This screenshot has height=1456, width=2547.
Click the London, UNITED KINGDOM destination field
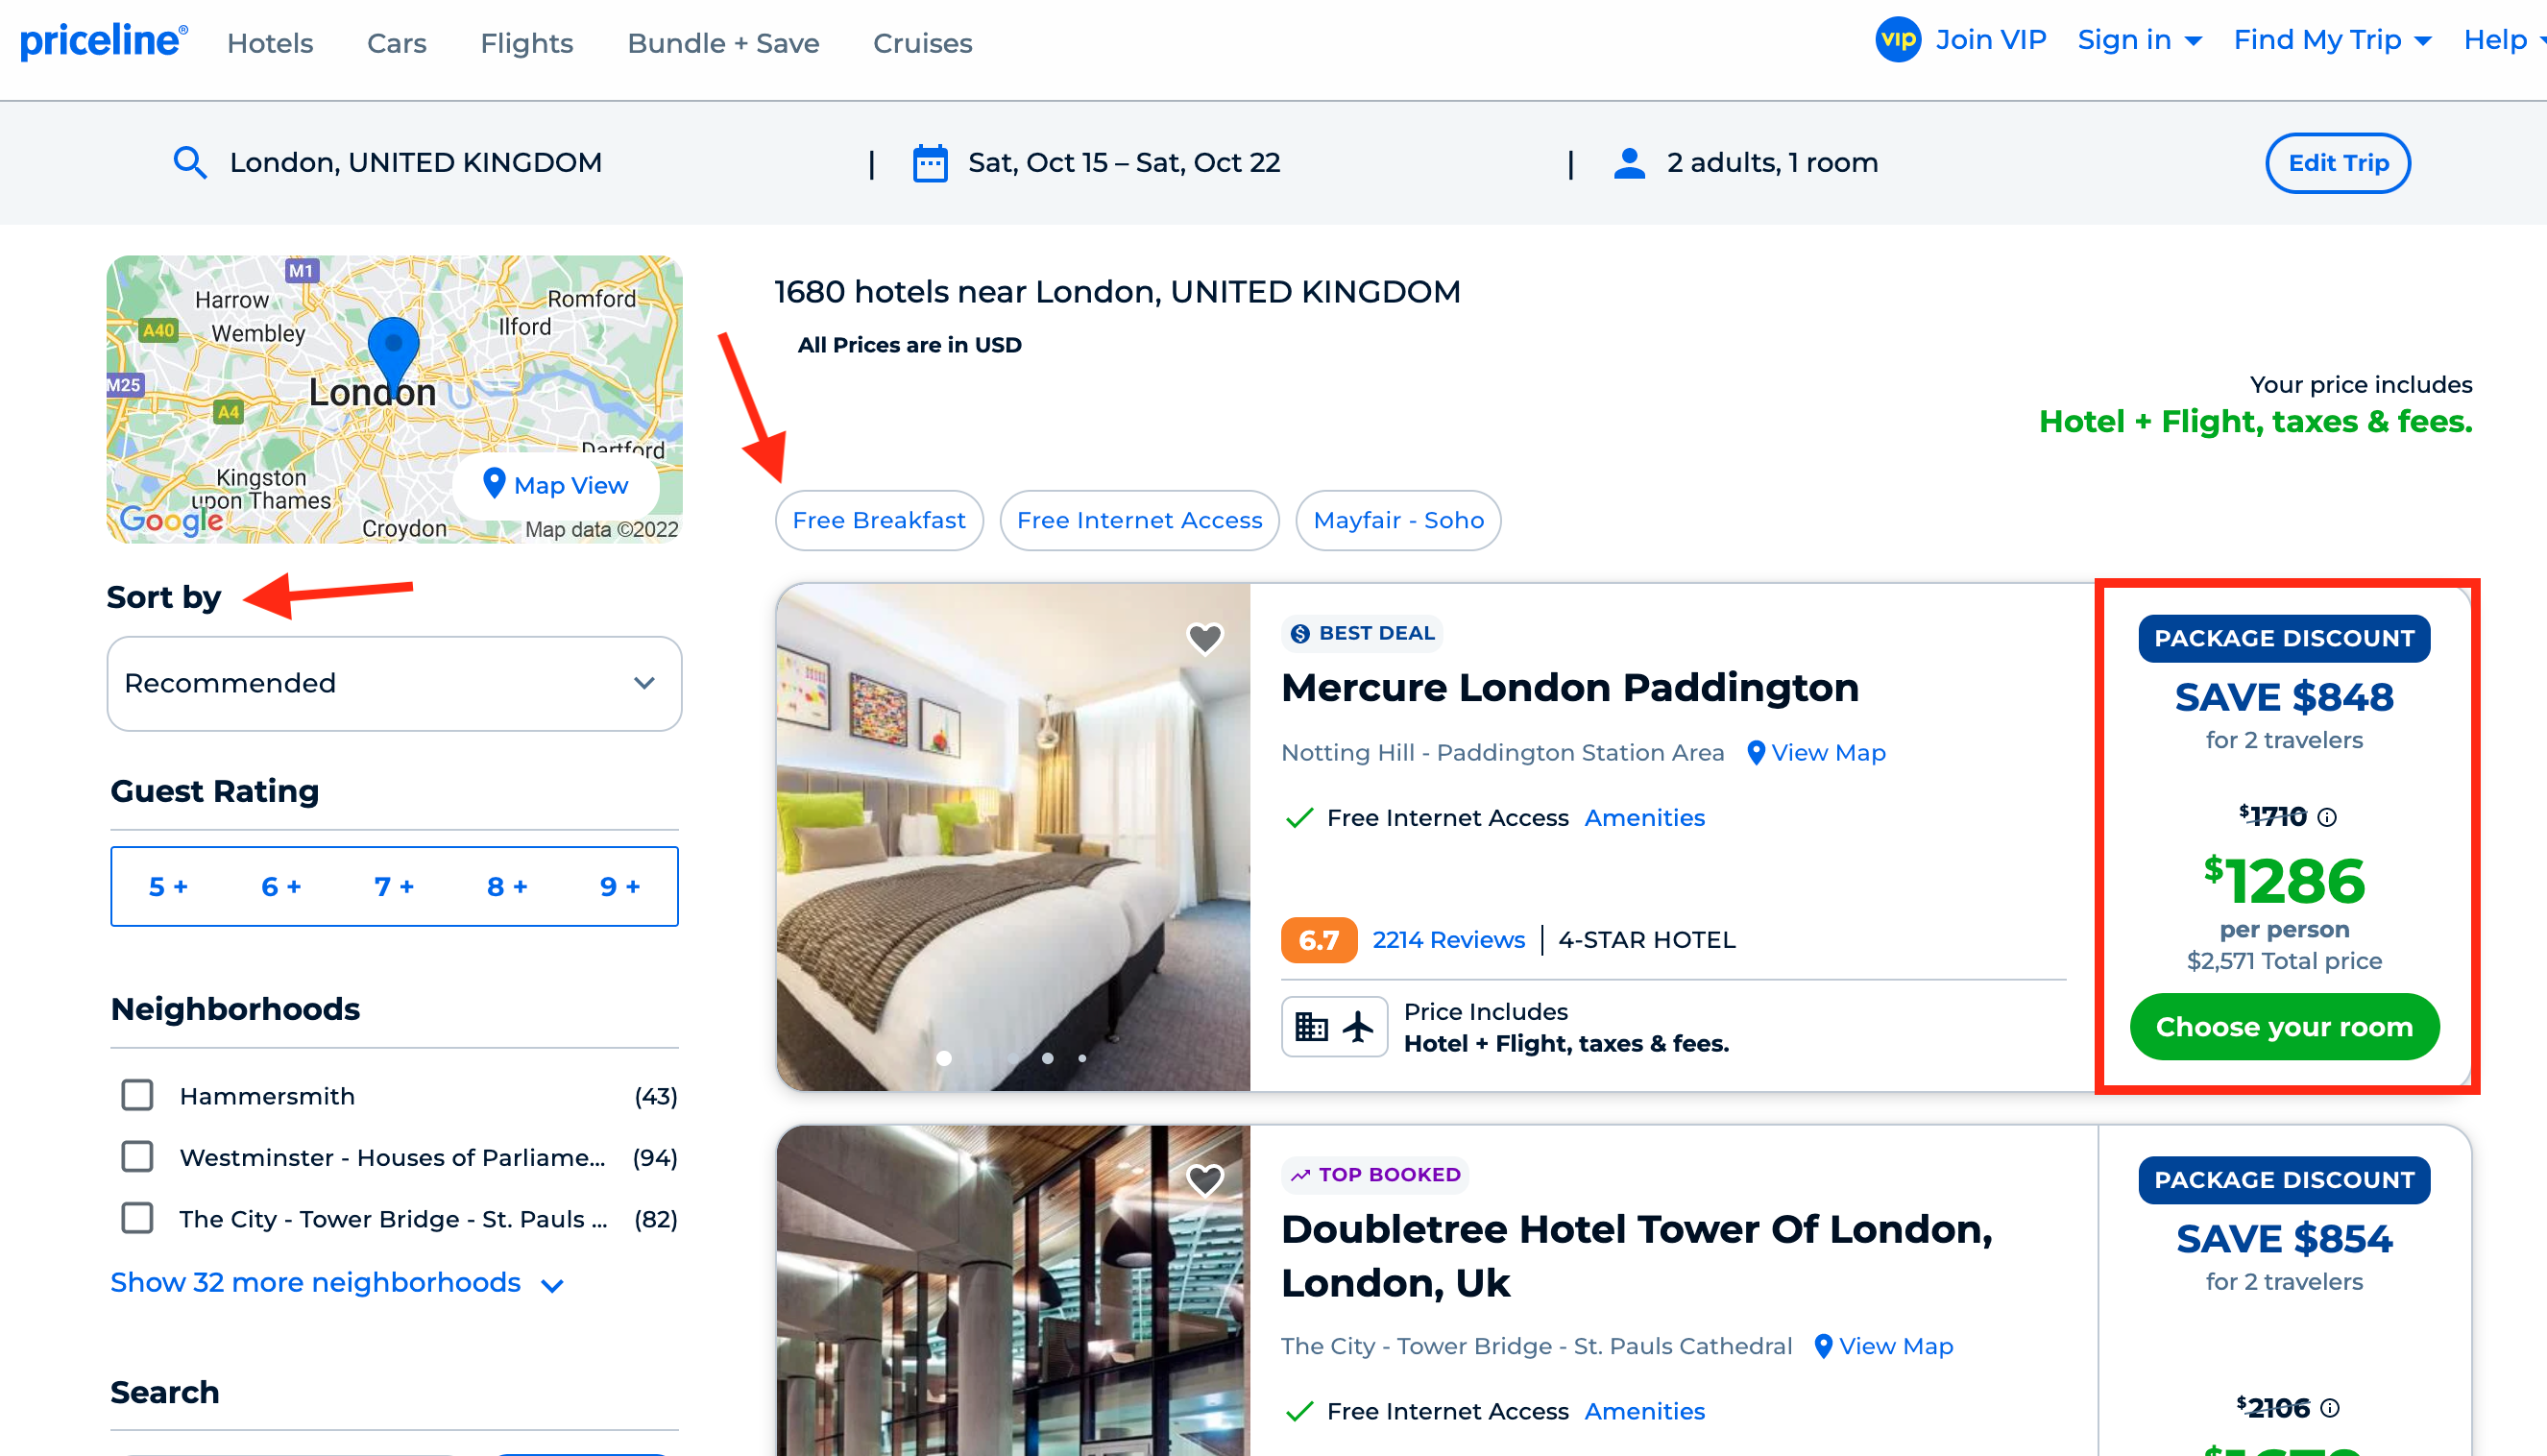tap(415, 163)
